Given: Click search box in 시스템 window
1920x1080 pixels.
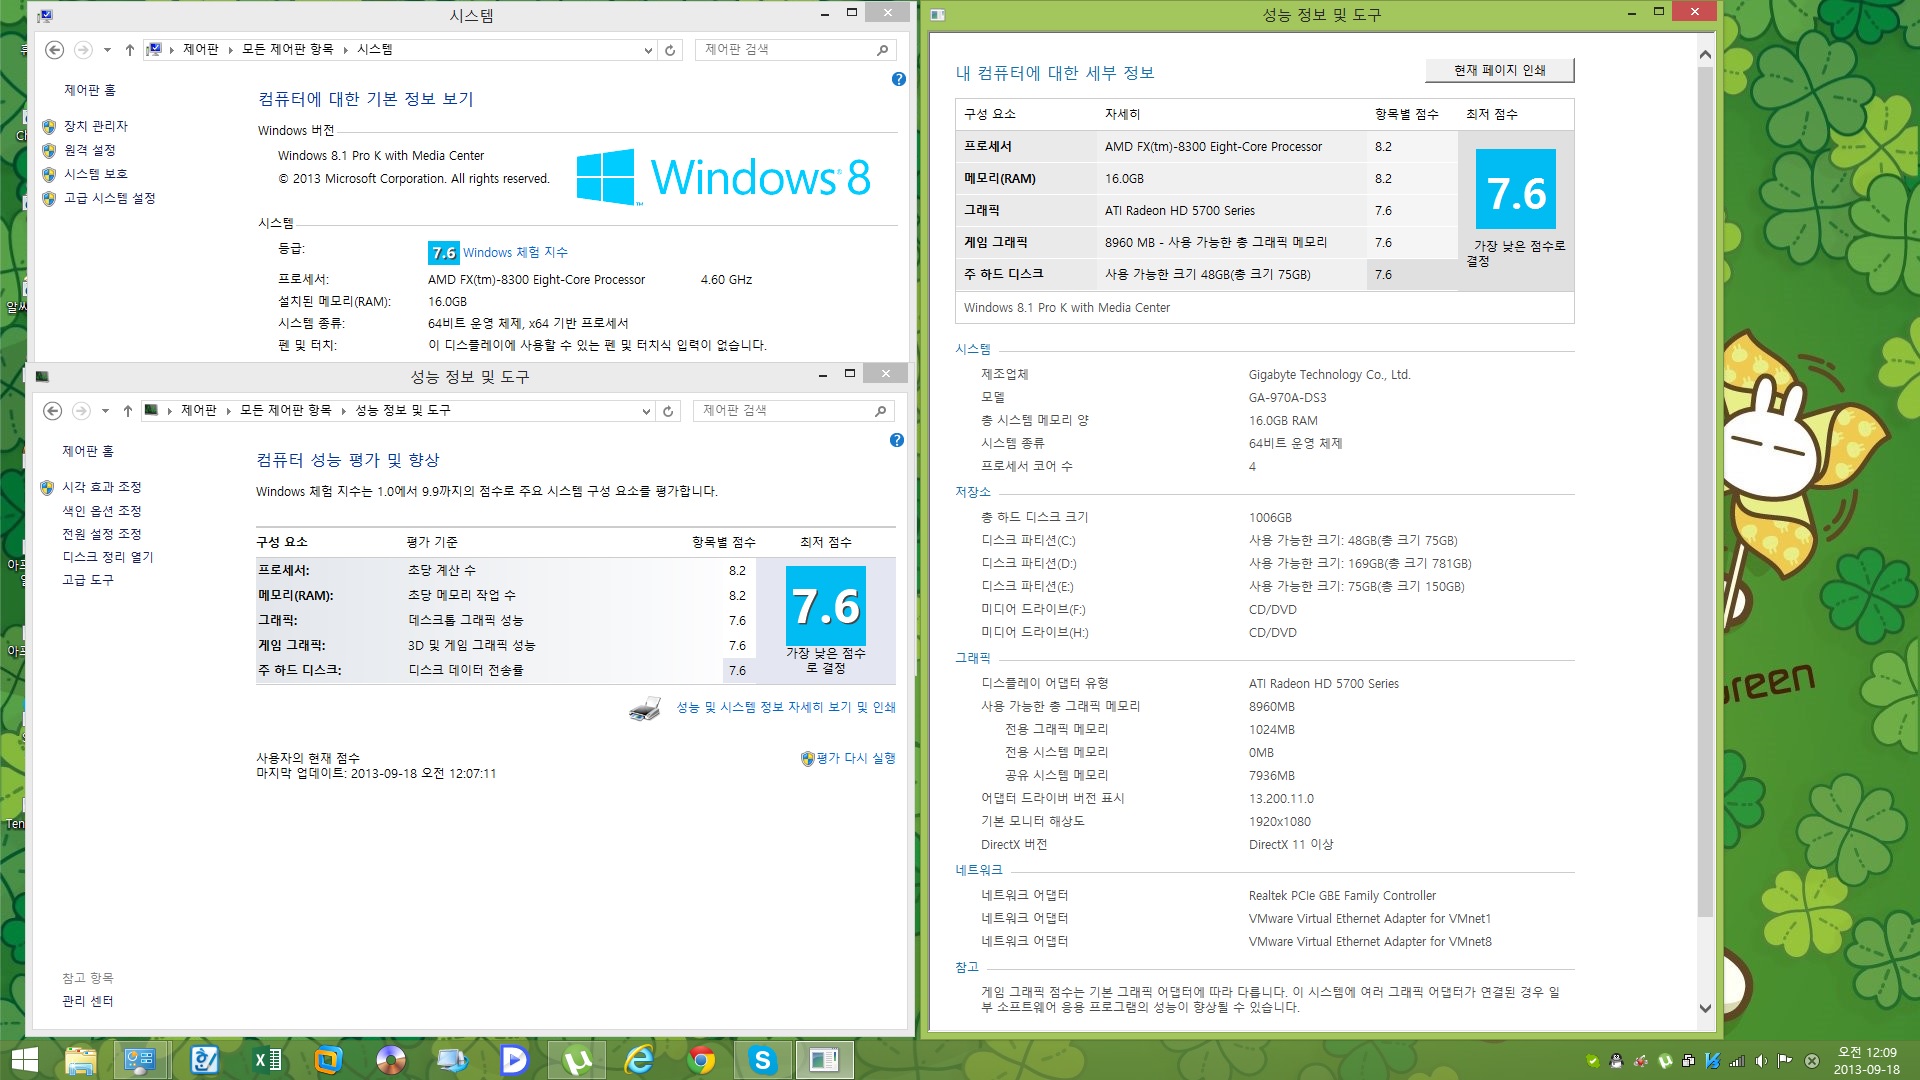Looking at the screenshot, I should pyautogui.click(x=795, y=50).
